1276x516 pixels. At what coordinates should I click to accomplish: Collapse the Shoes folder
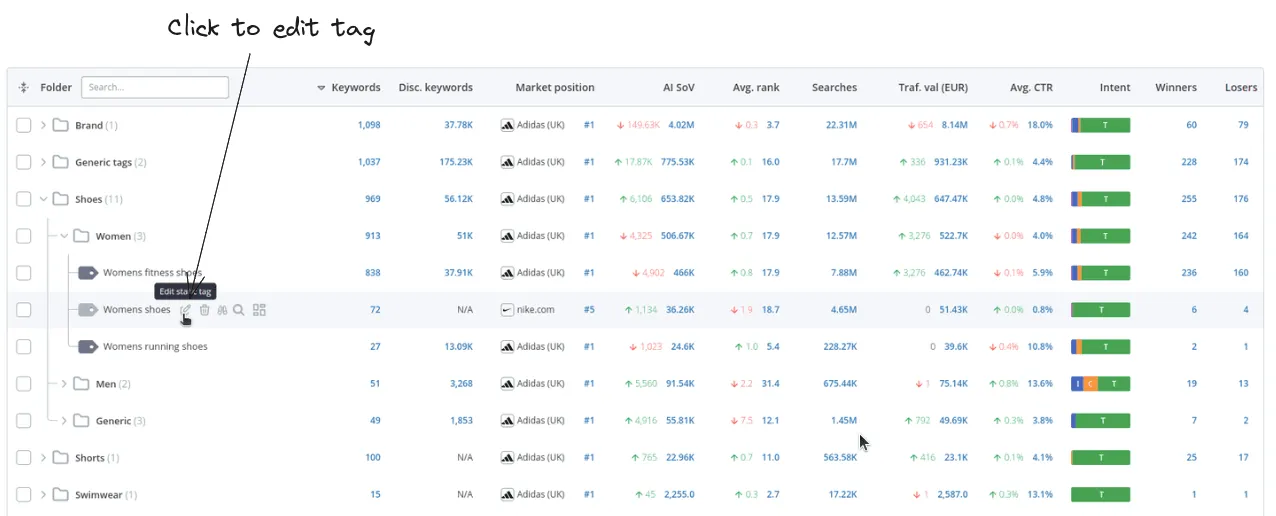pos(43,199)
